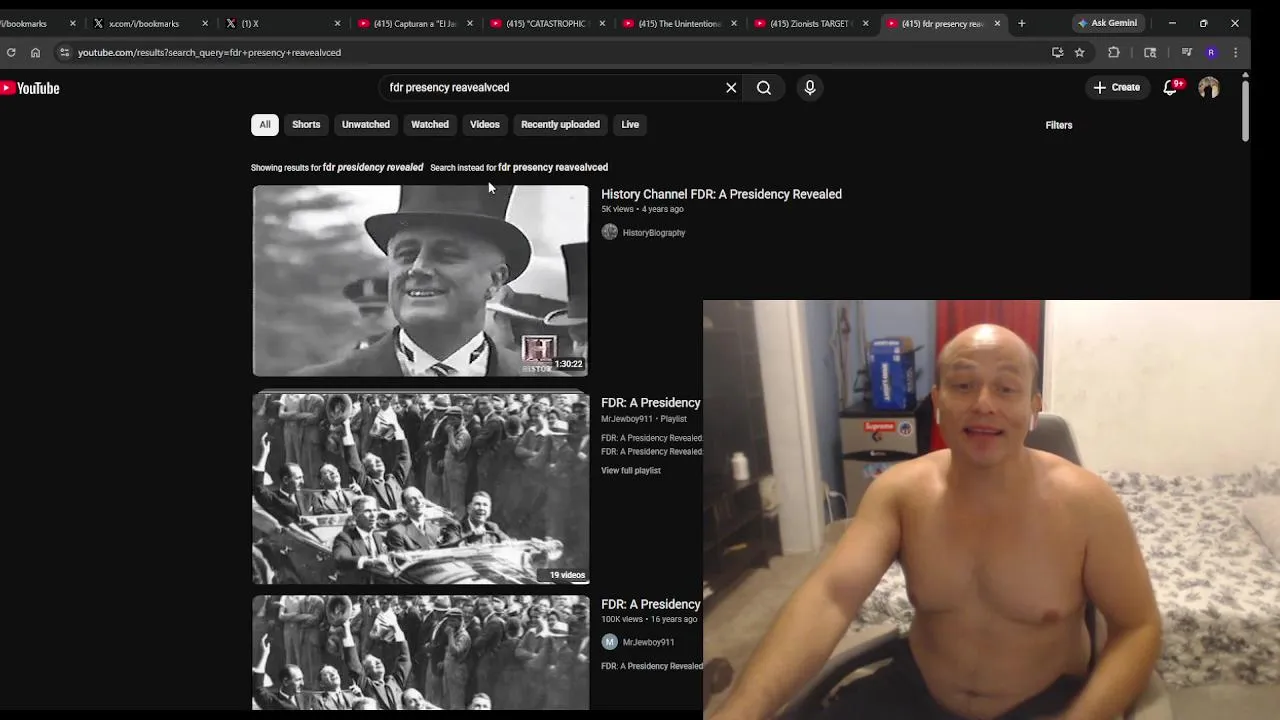Click the YouTube logo home link

(x=30, y=88)
